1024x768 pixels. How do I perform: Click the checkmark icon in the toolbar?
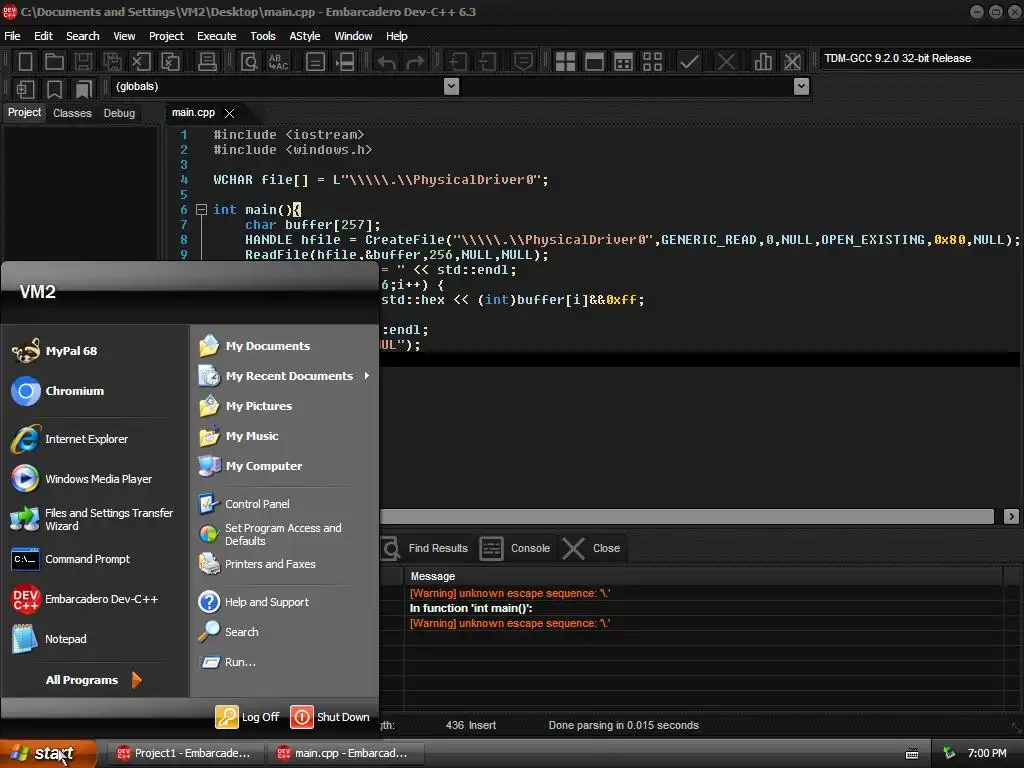[689, 62]
